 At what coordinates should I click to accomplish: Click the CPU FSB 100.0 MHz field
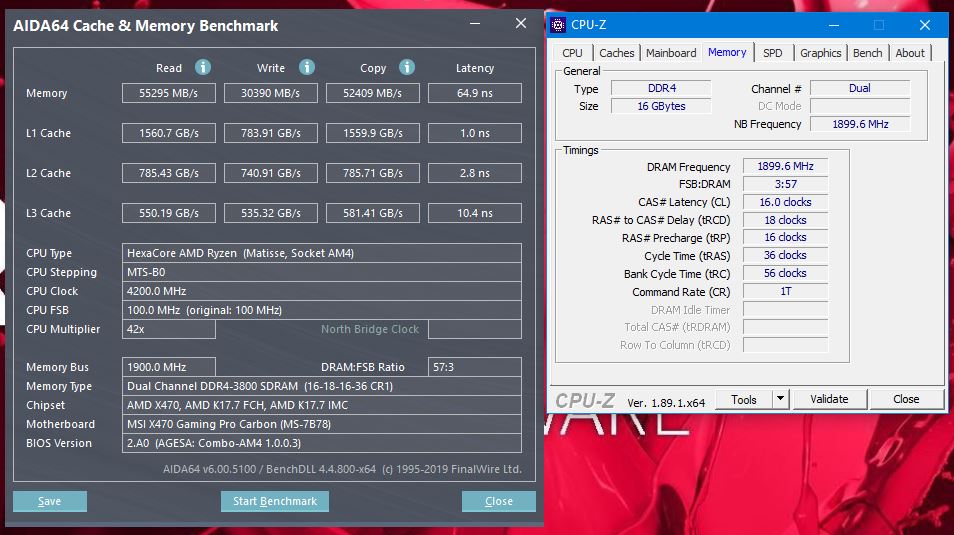point(322,310)
